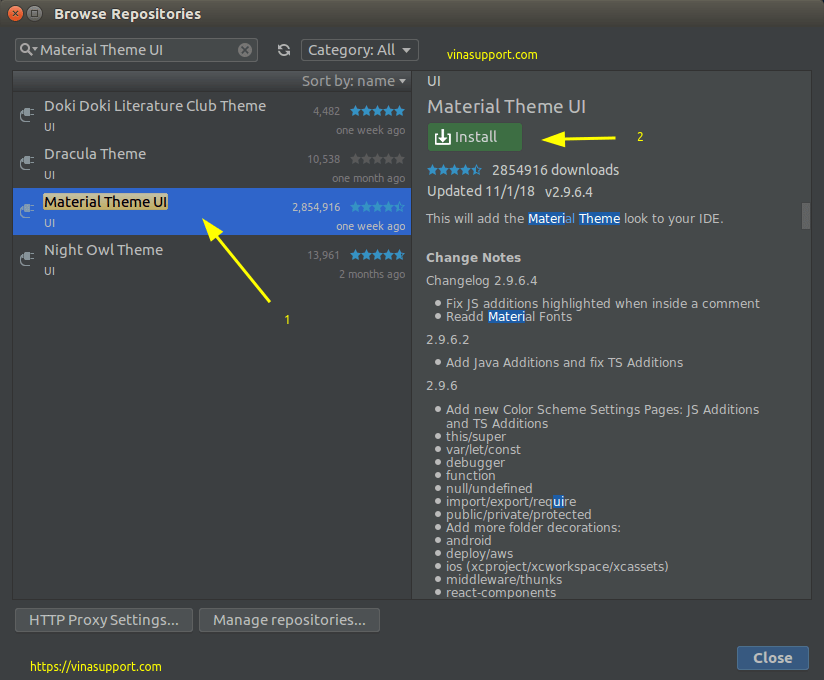Click the Night Owl Theme plug icon
Image resolution: width=824 pixels, height=680 pixels.
click(x=26, y=258)
